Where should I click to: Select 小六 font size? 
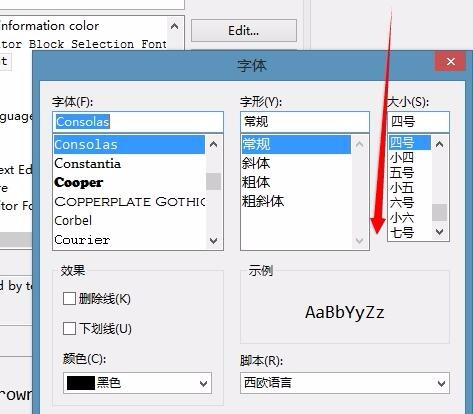[x=410, y=218]
